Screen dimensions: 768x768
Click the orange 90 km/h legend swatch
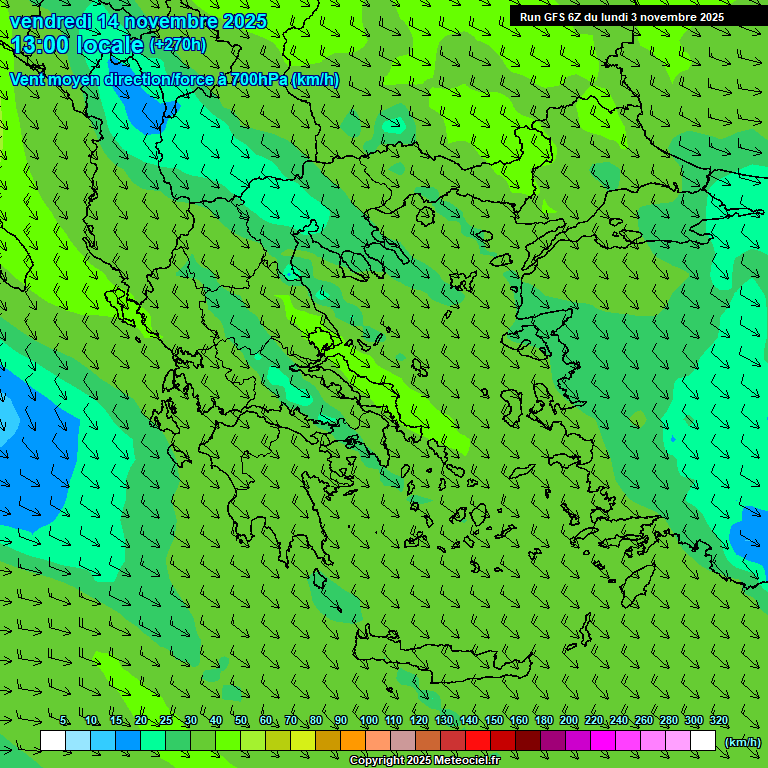[353, 741]
